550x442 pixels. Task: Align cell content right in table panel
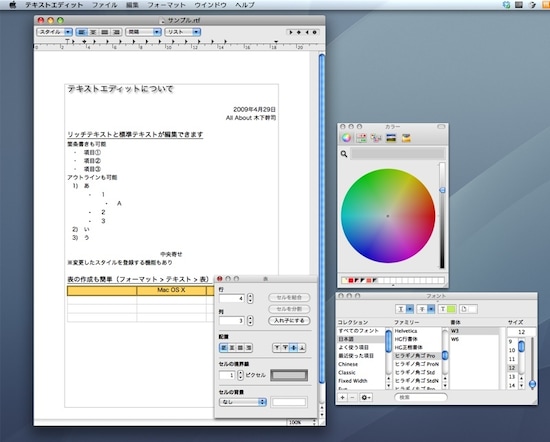pos(249,348)
